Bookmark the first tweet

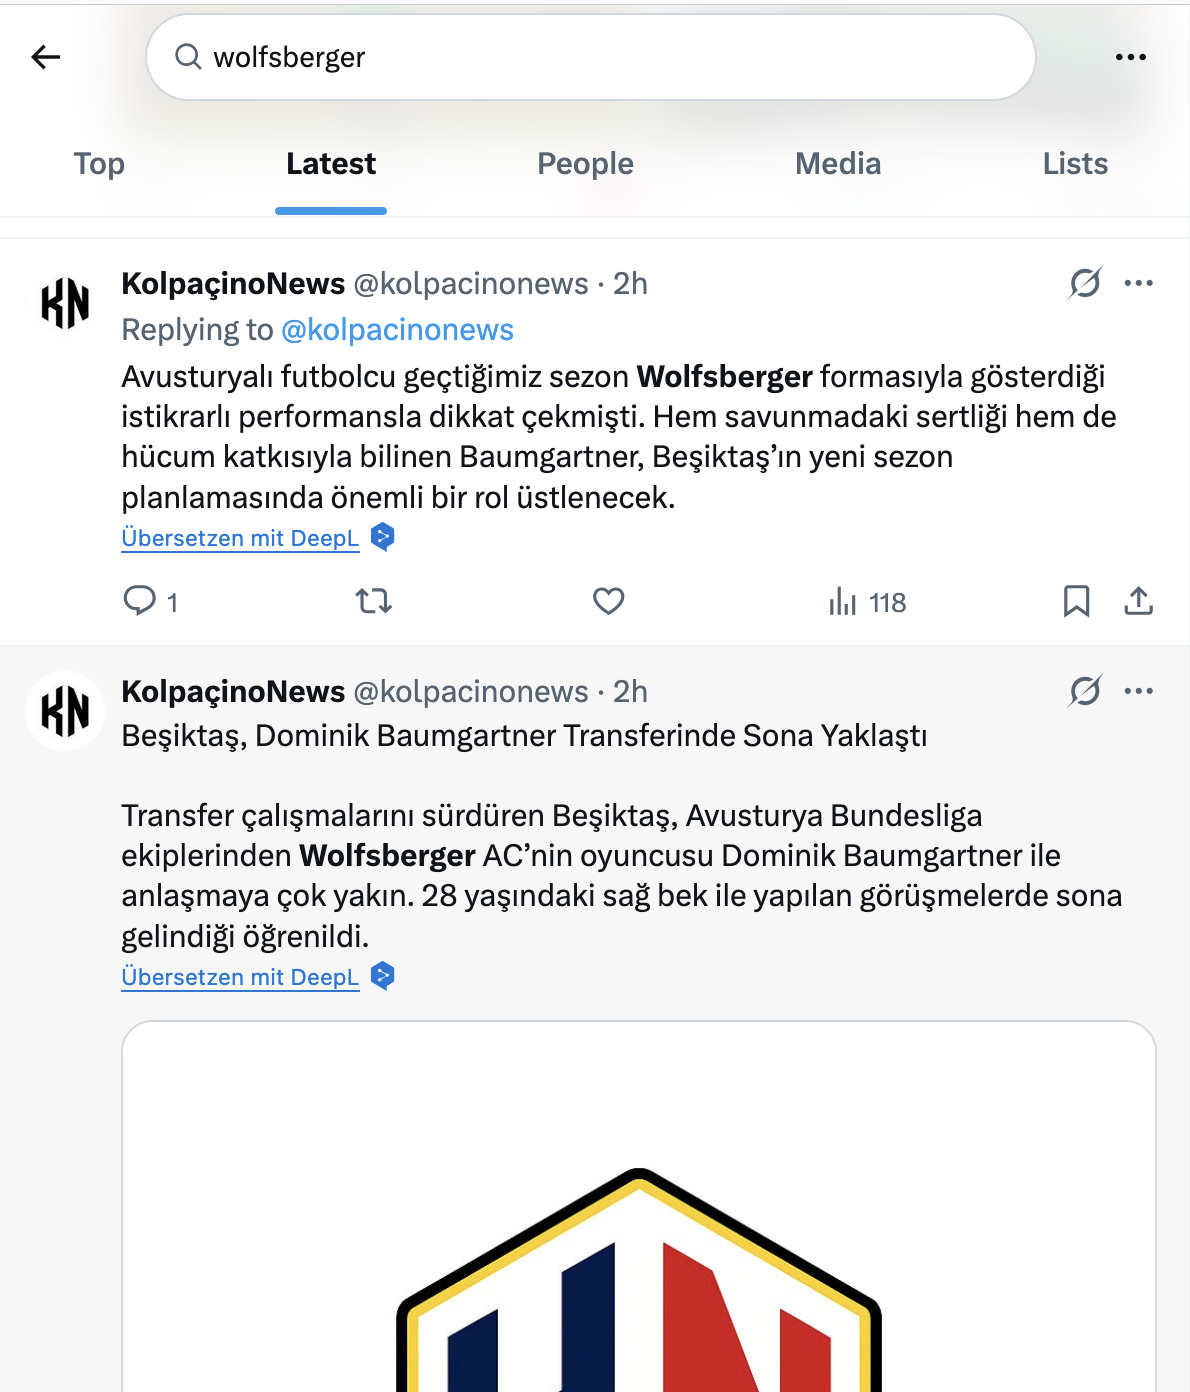click(1076, 601)
